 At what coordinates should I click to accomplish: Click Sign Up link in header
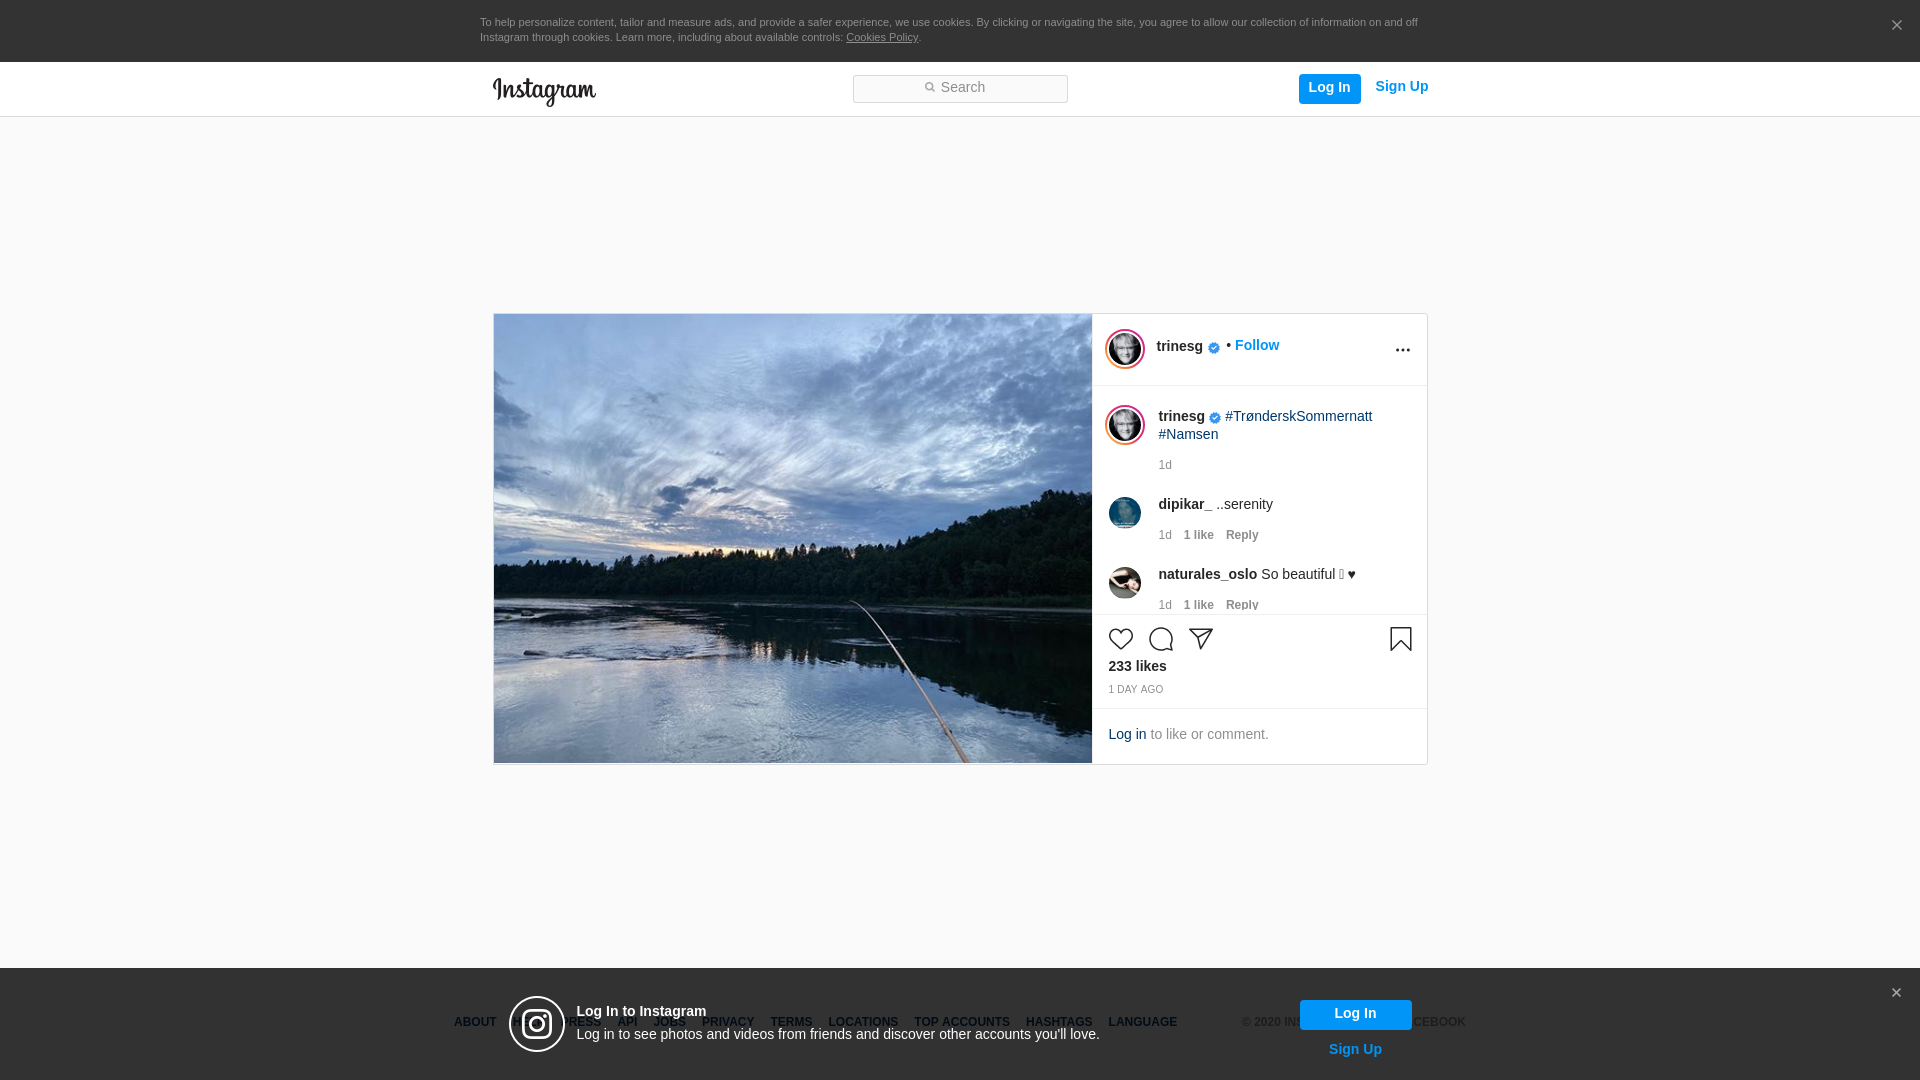coord(1401,87)
